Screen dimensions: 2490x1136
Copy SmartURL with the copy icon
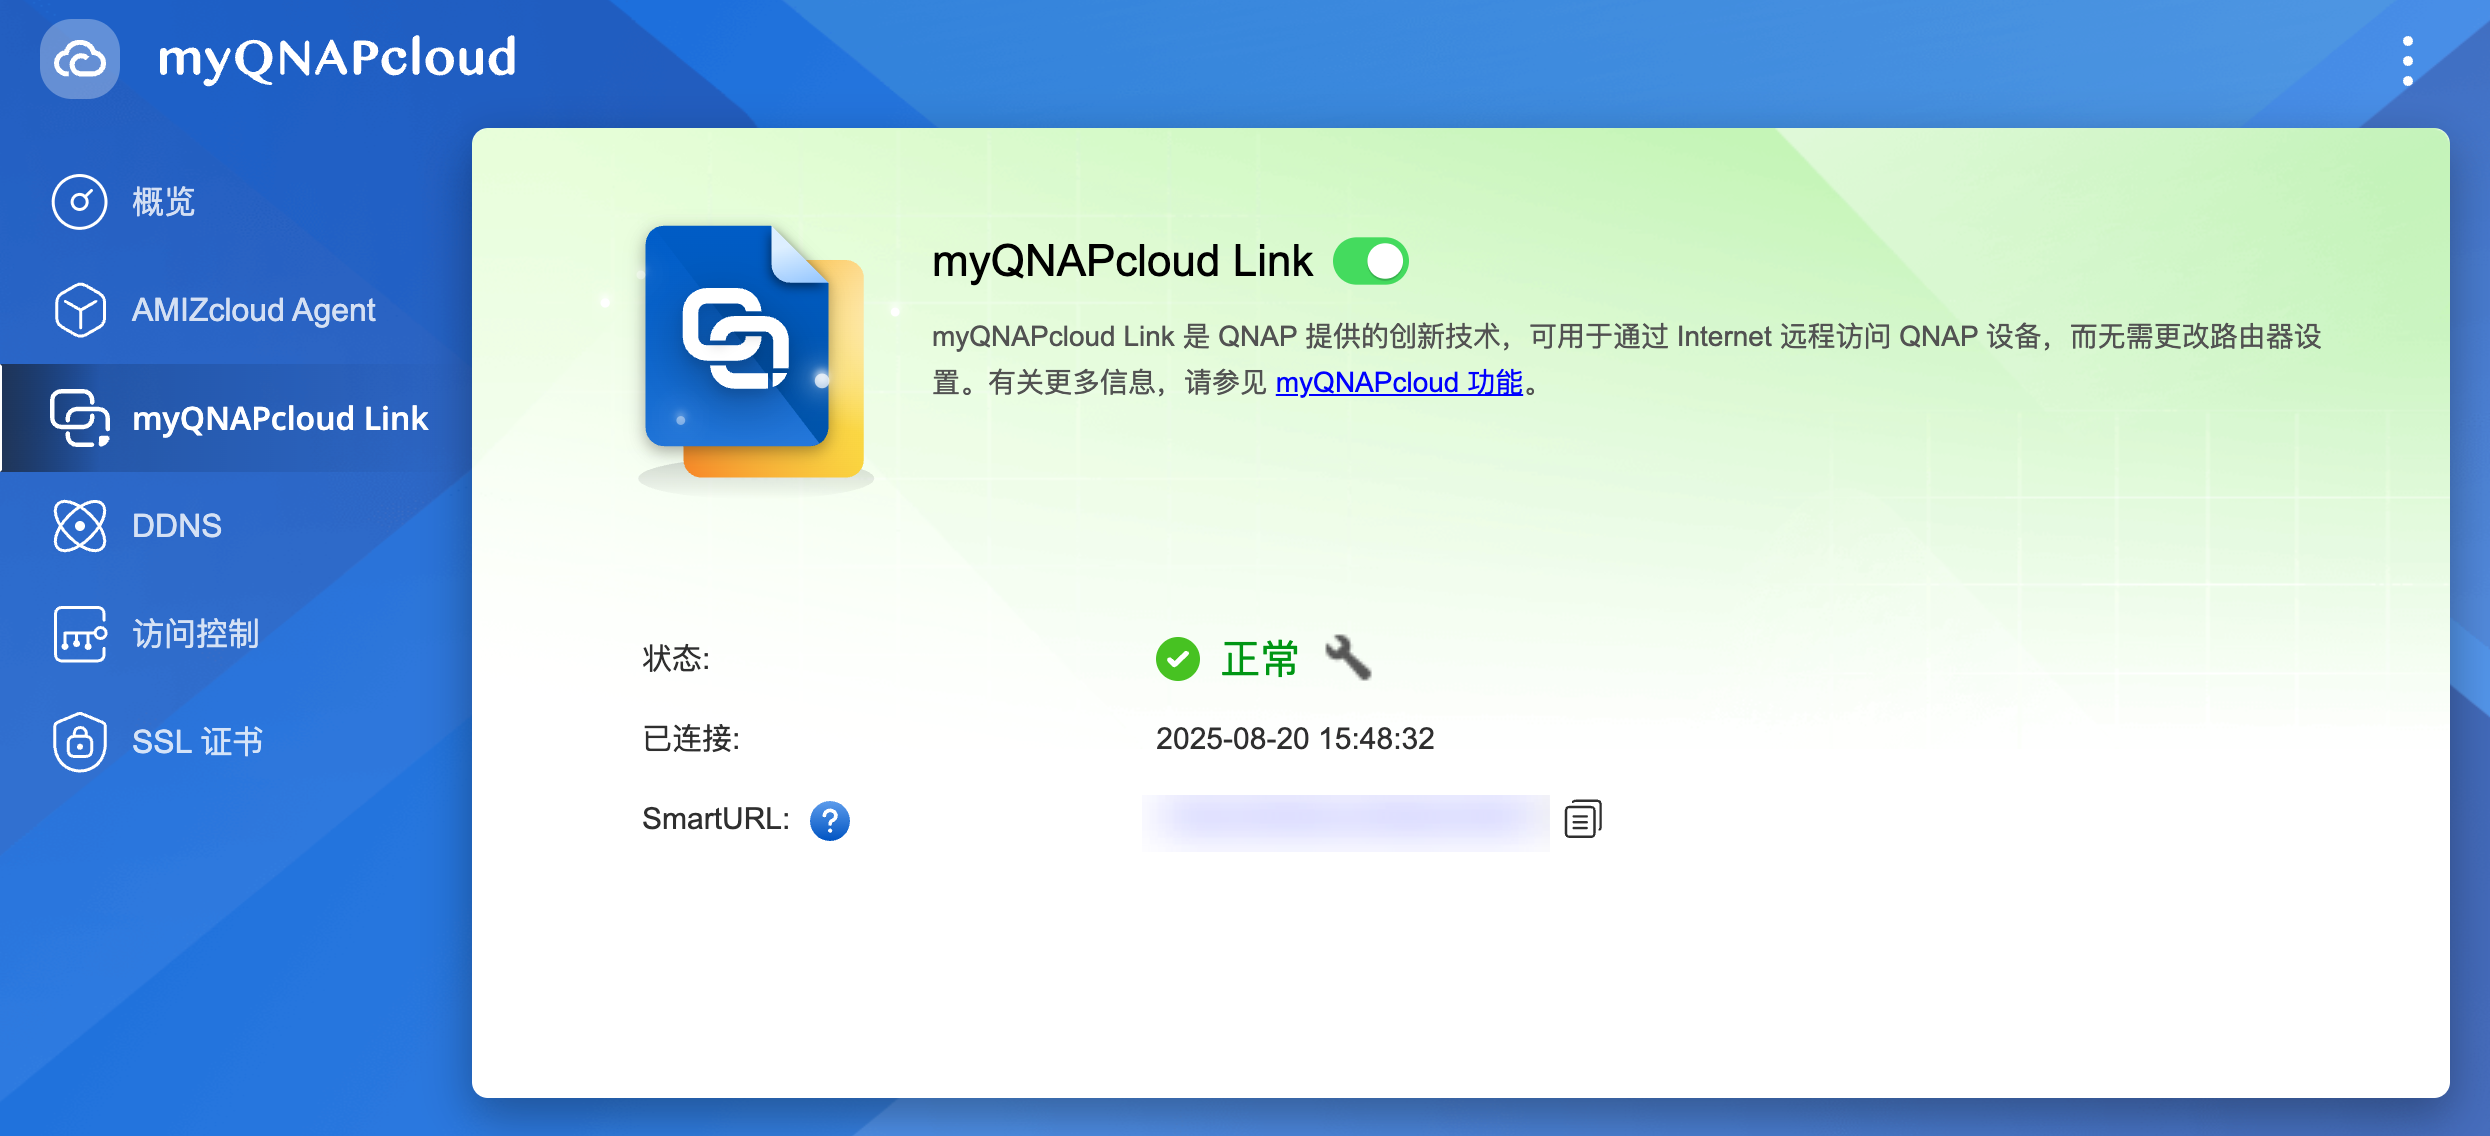(x=1583, y=819)
